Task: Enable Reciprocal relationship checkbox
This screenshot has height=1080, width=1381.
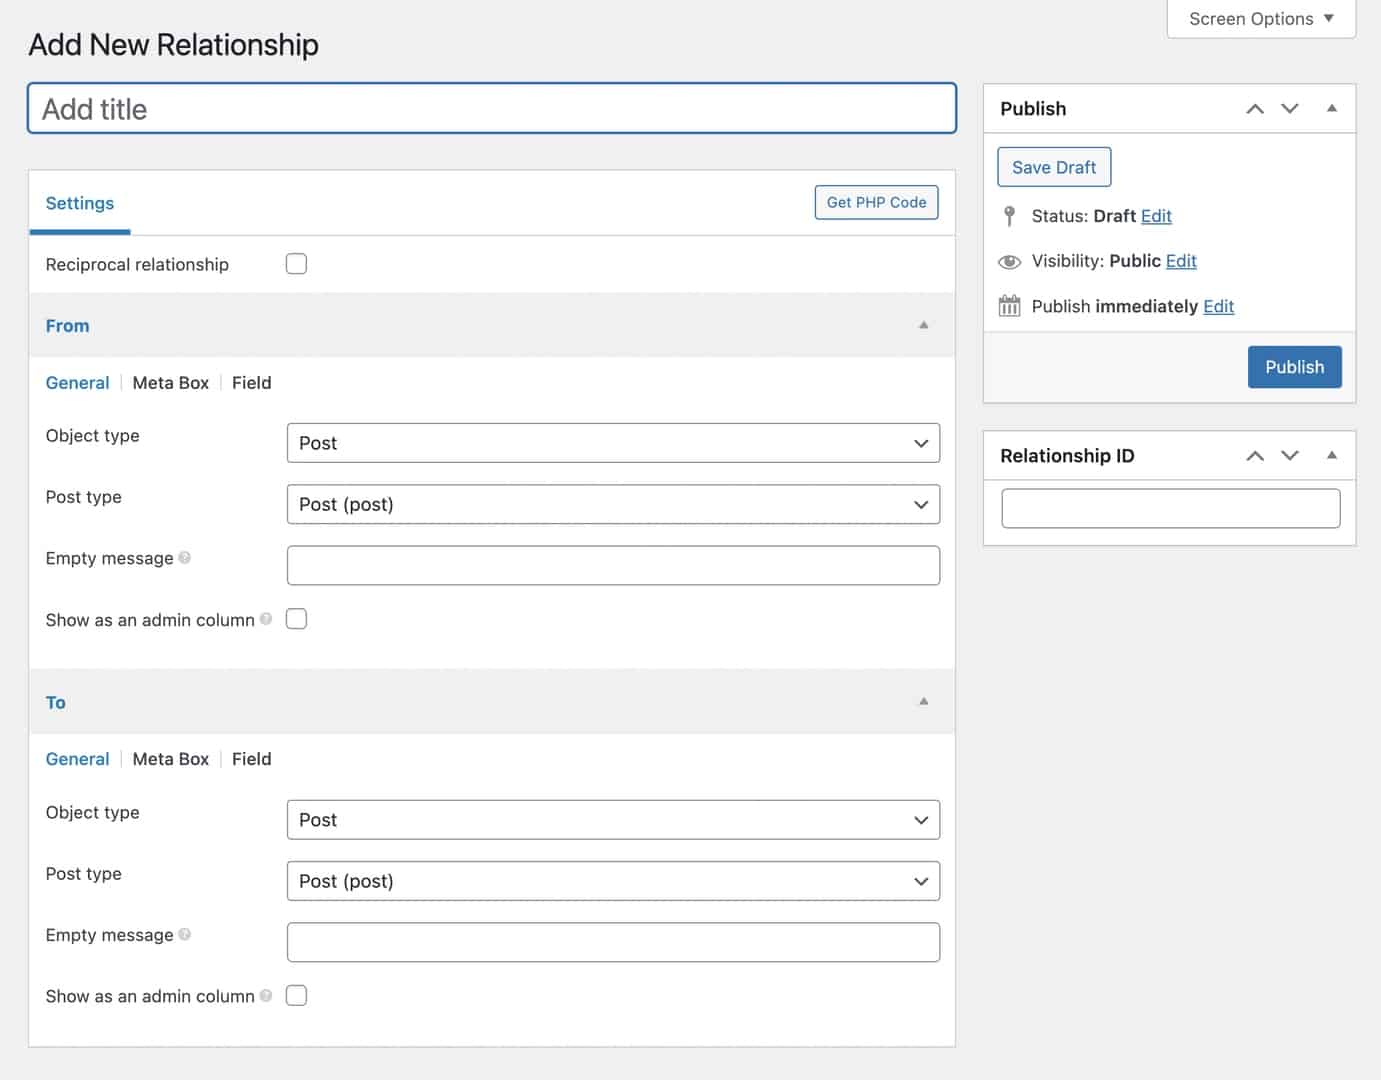Action: point(296,264)
